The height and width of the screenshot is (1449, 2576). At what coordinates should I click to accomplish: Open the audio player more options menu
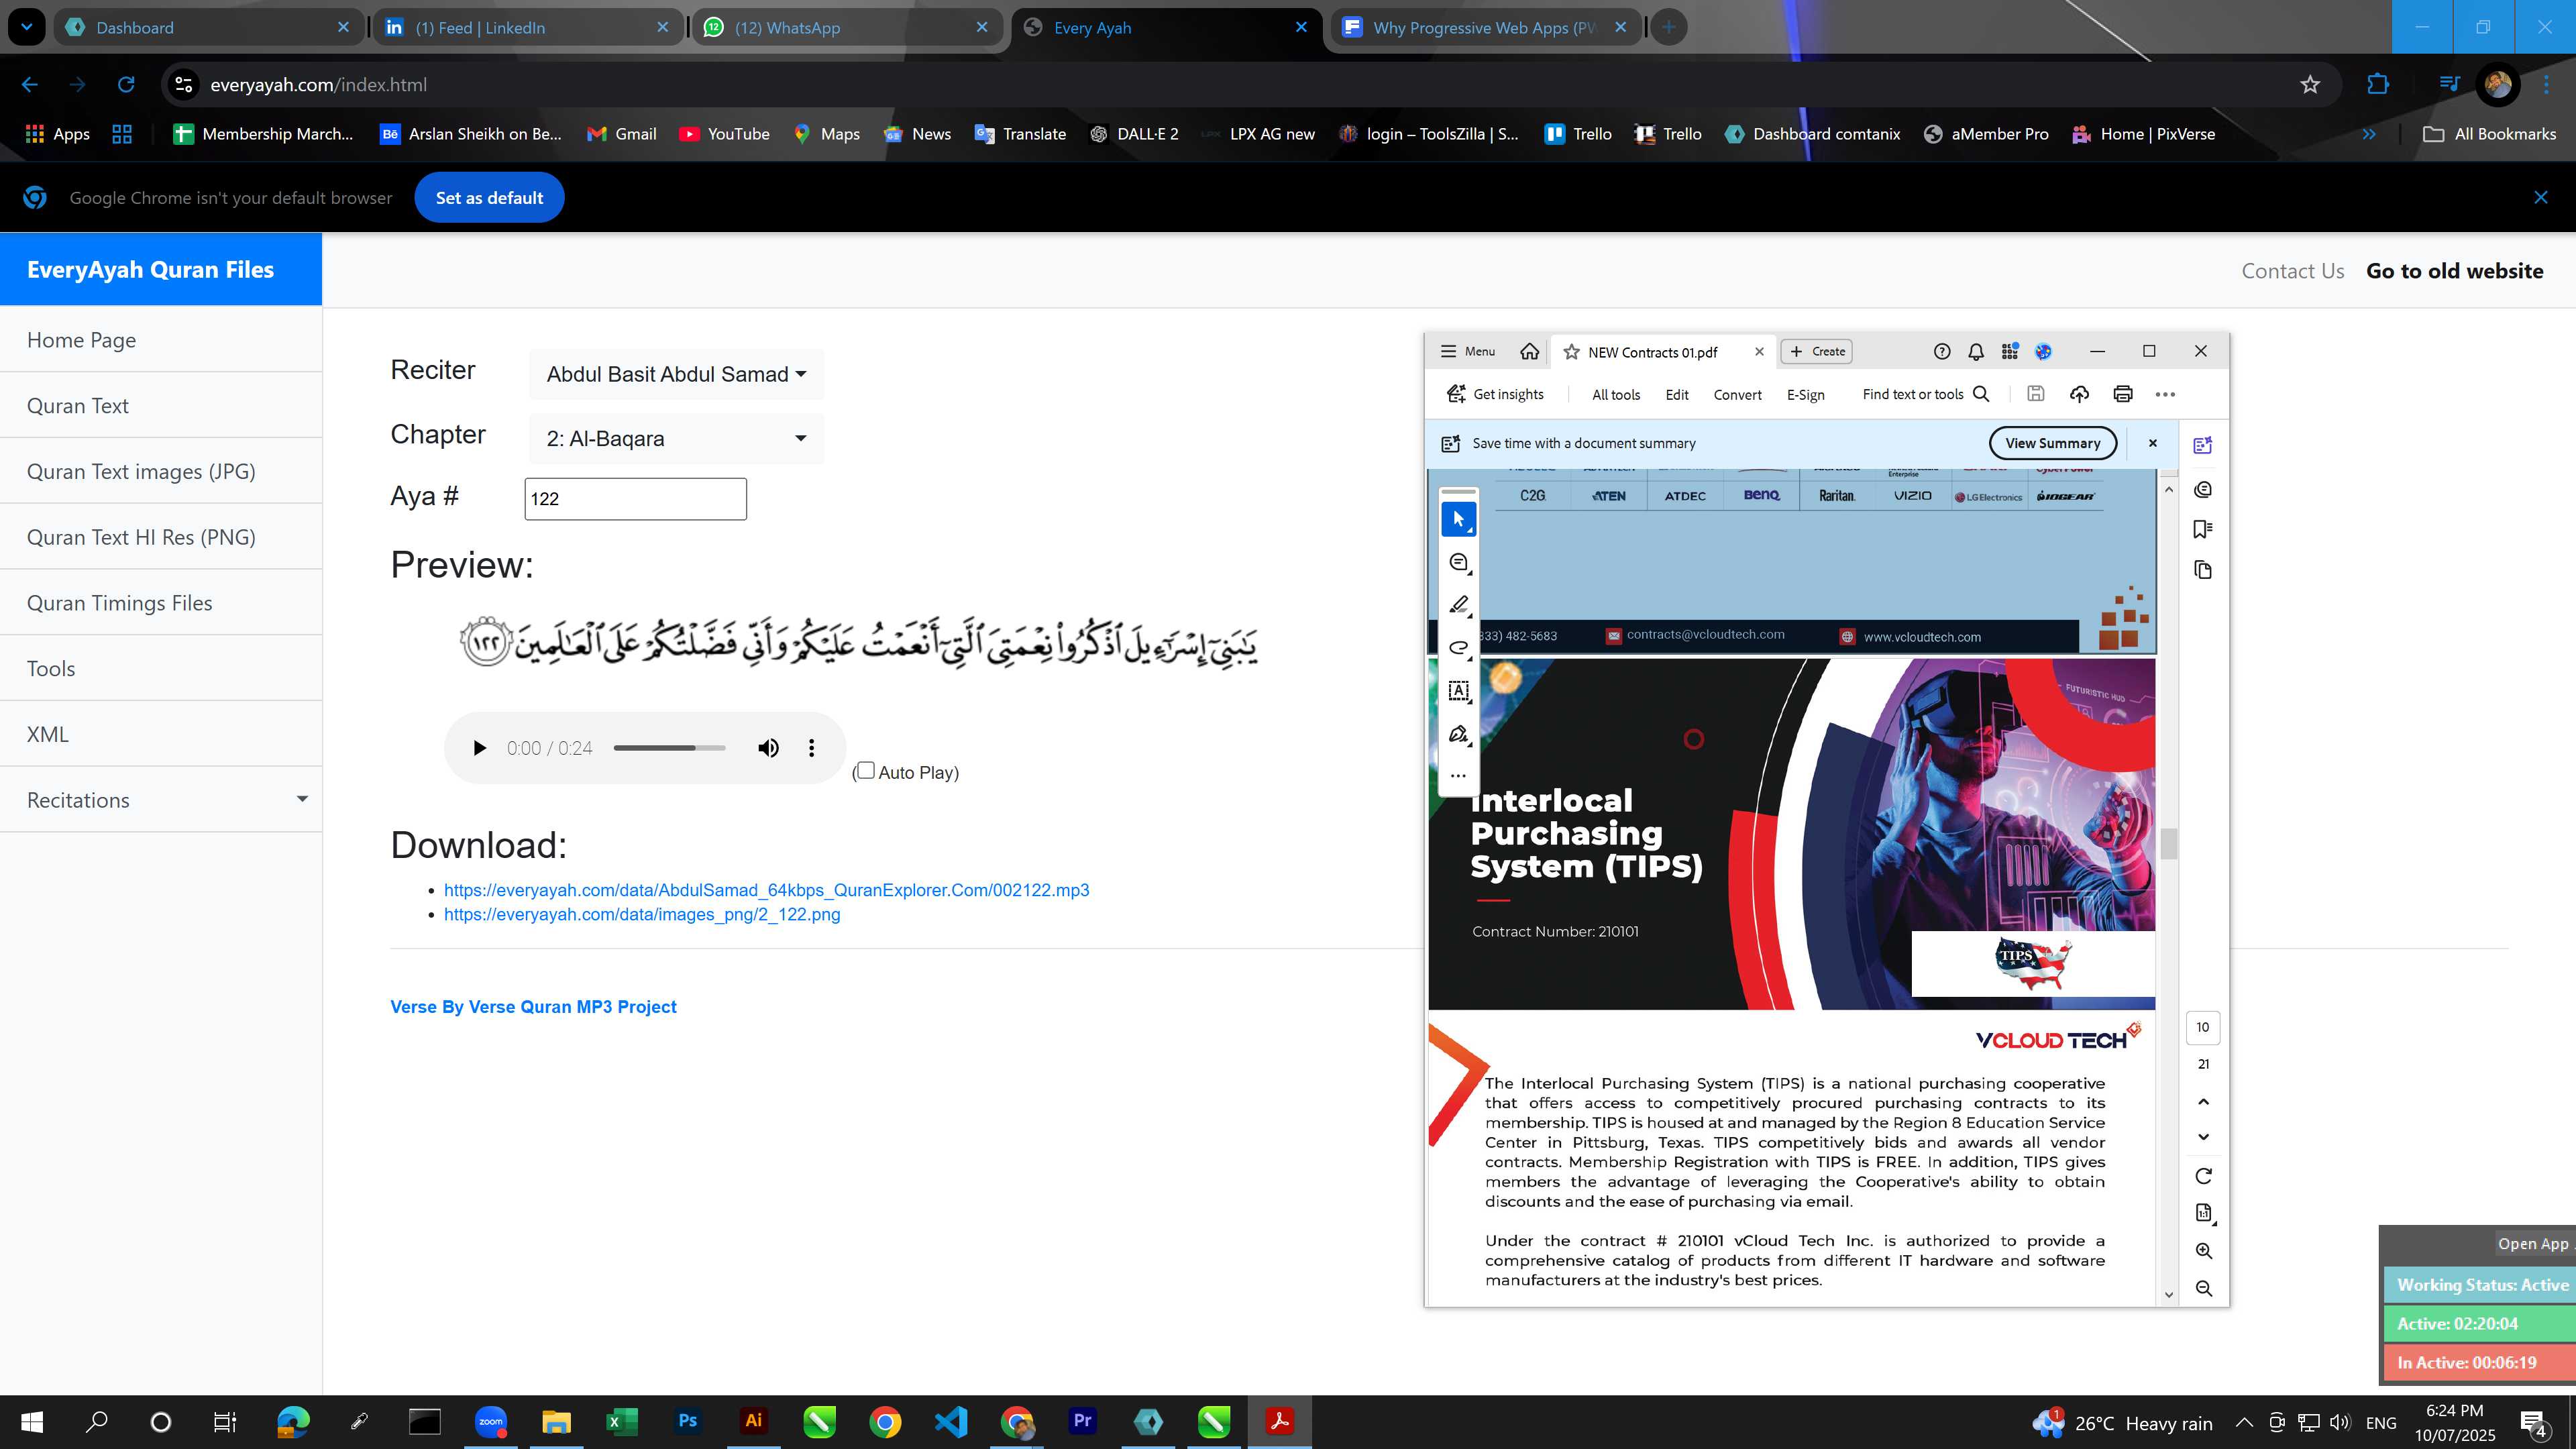coord(811,748)
